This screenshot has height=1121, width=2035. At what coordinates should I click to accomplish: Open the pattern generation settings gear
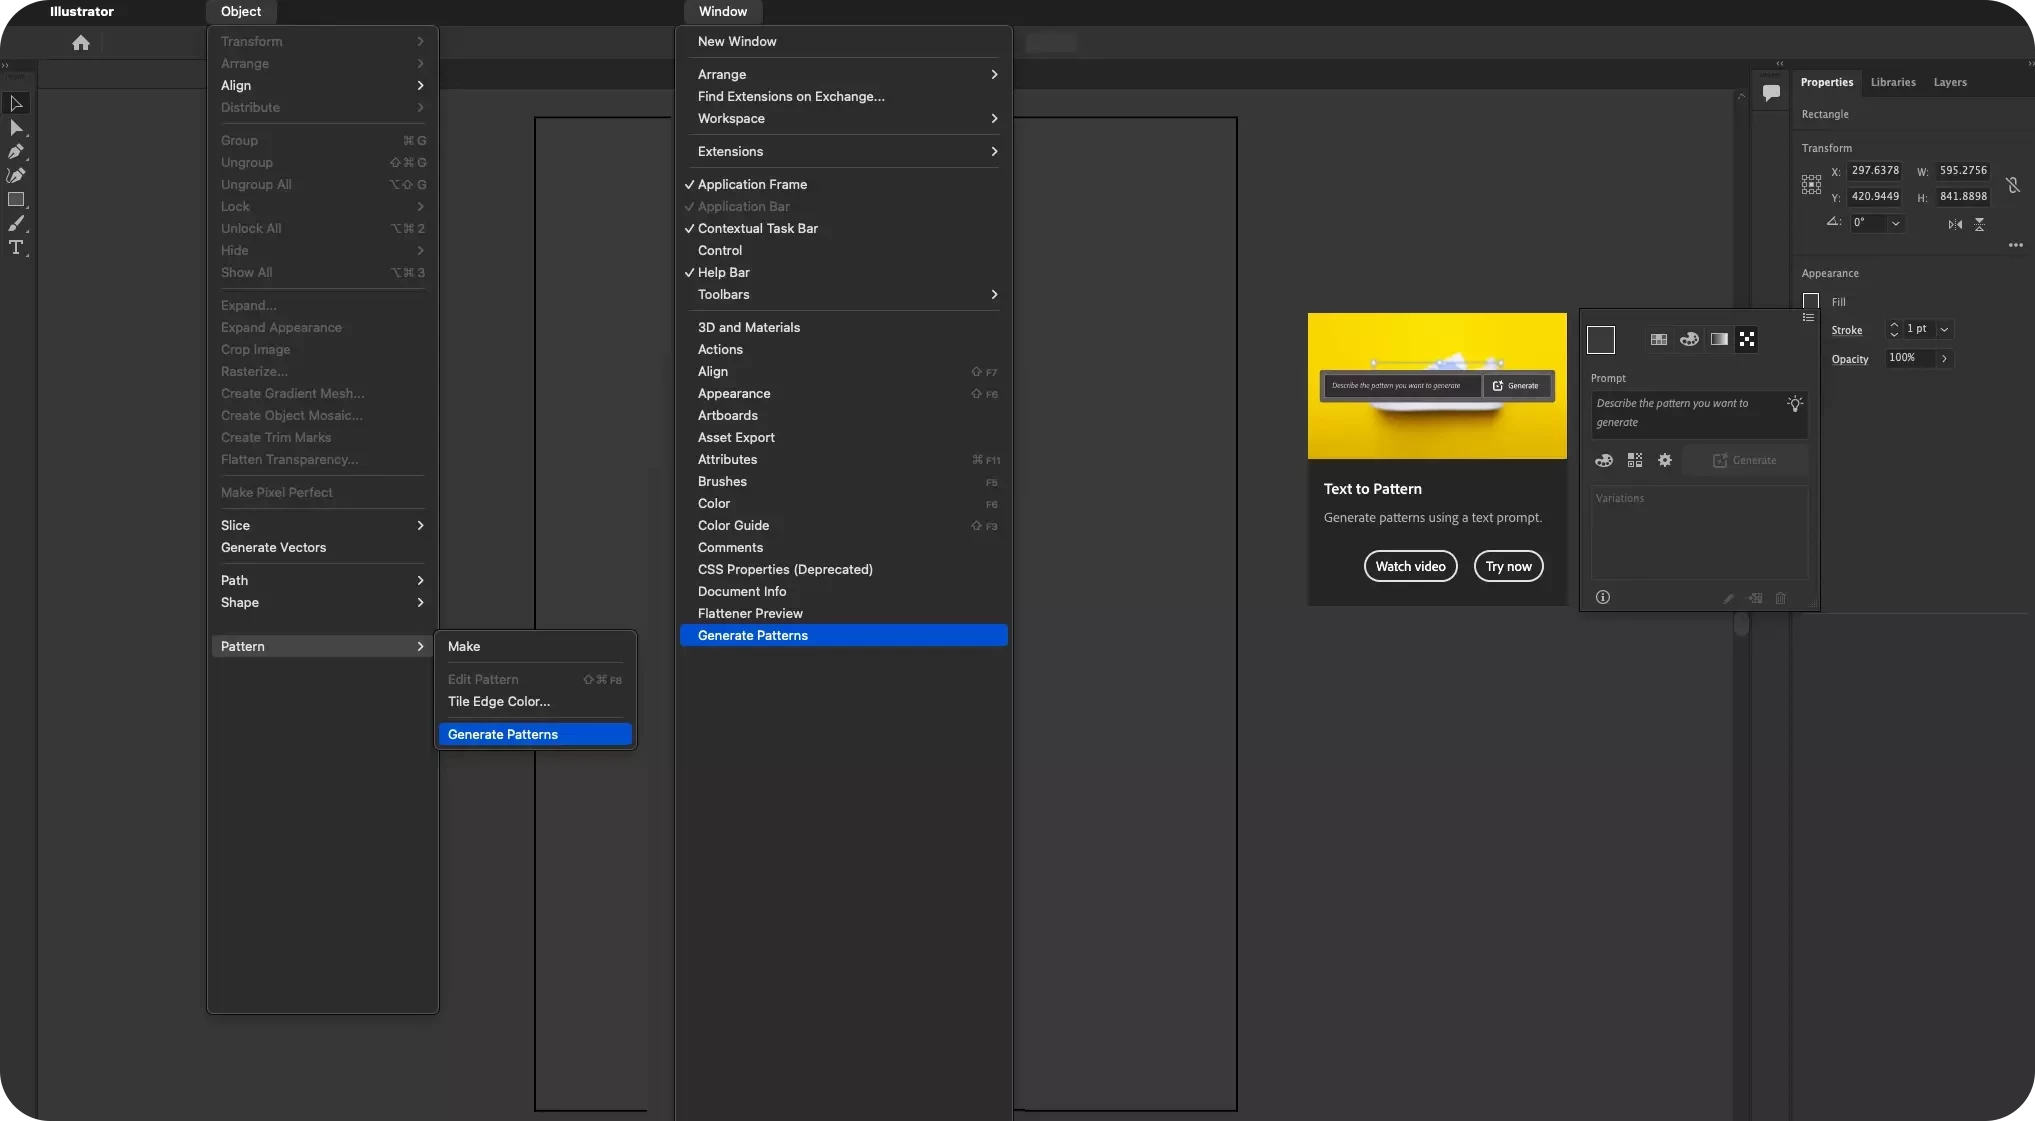click(1664, 460)
